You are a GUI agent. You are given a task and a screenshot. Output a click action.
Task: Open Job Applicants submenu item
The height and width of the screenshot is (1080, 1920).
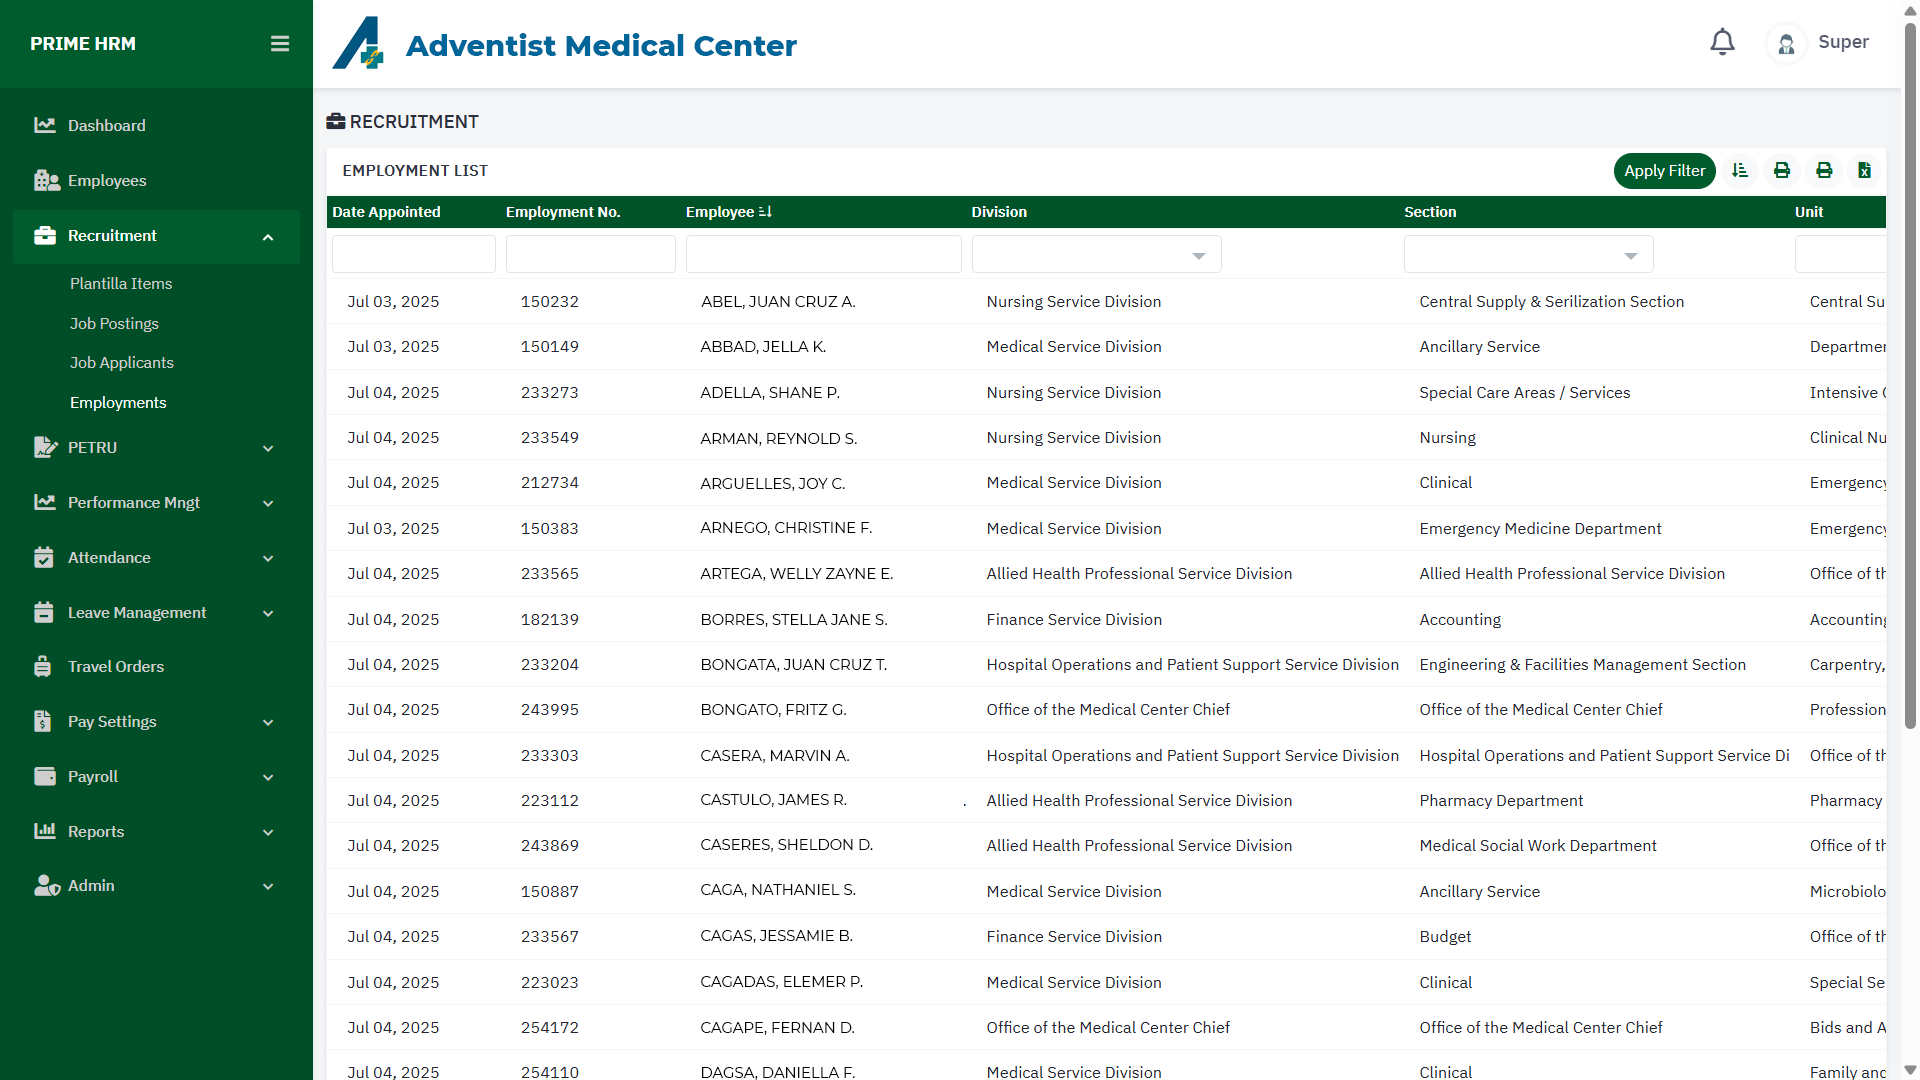122,363
